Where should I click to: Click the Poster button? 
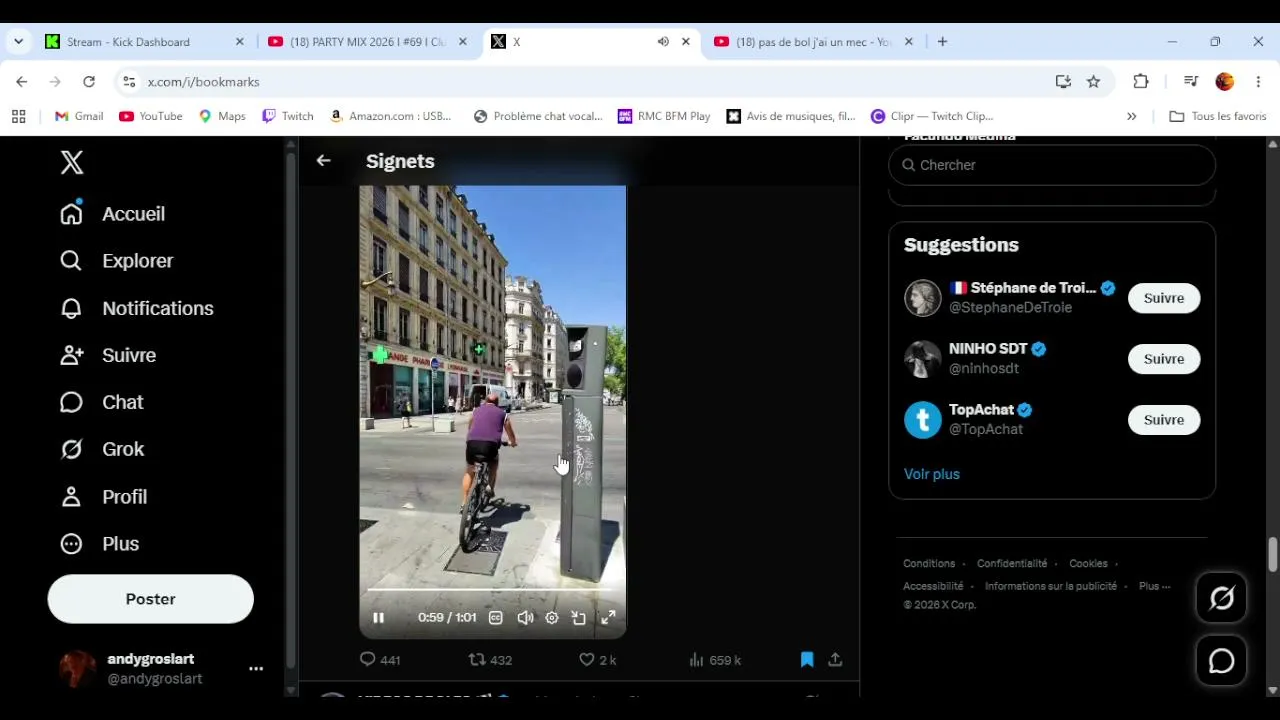150,599
